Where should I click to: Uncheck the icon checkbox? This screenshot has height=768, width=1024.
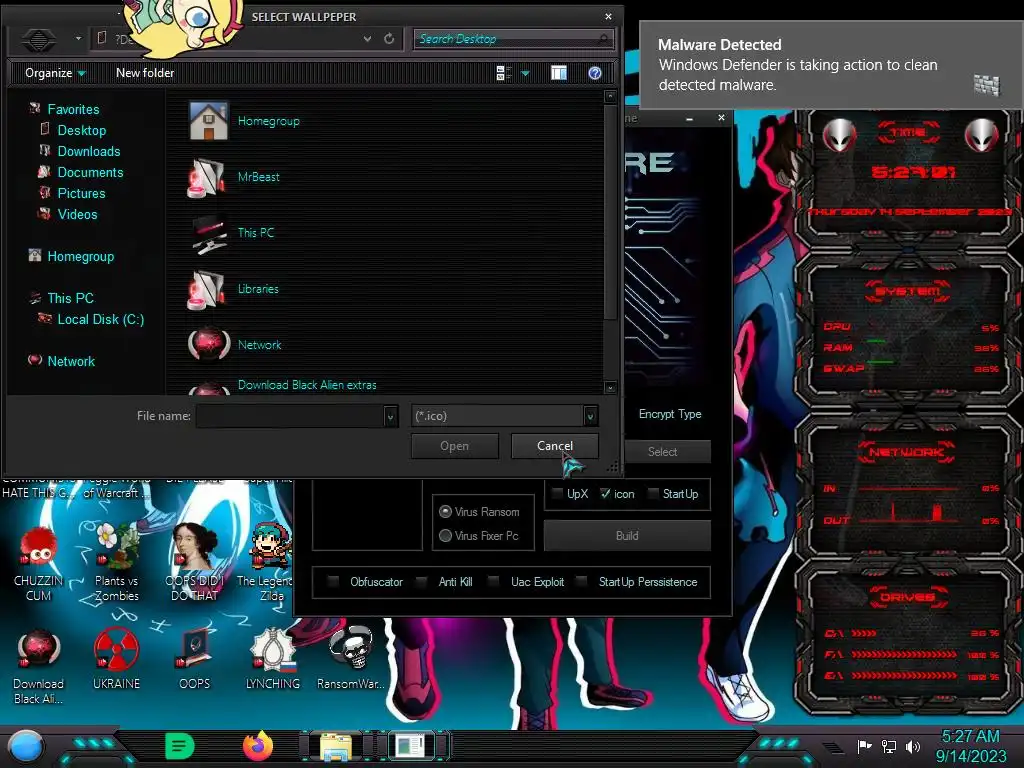[605, 494]
